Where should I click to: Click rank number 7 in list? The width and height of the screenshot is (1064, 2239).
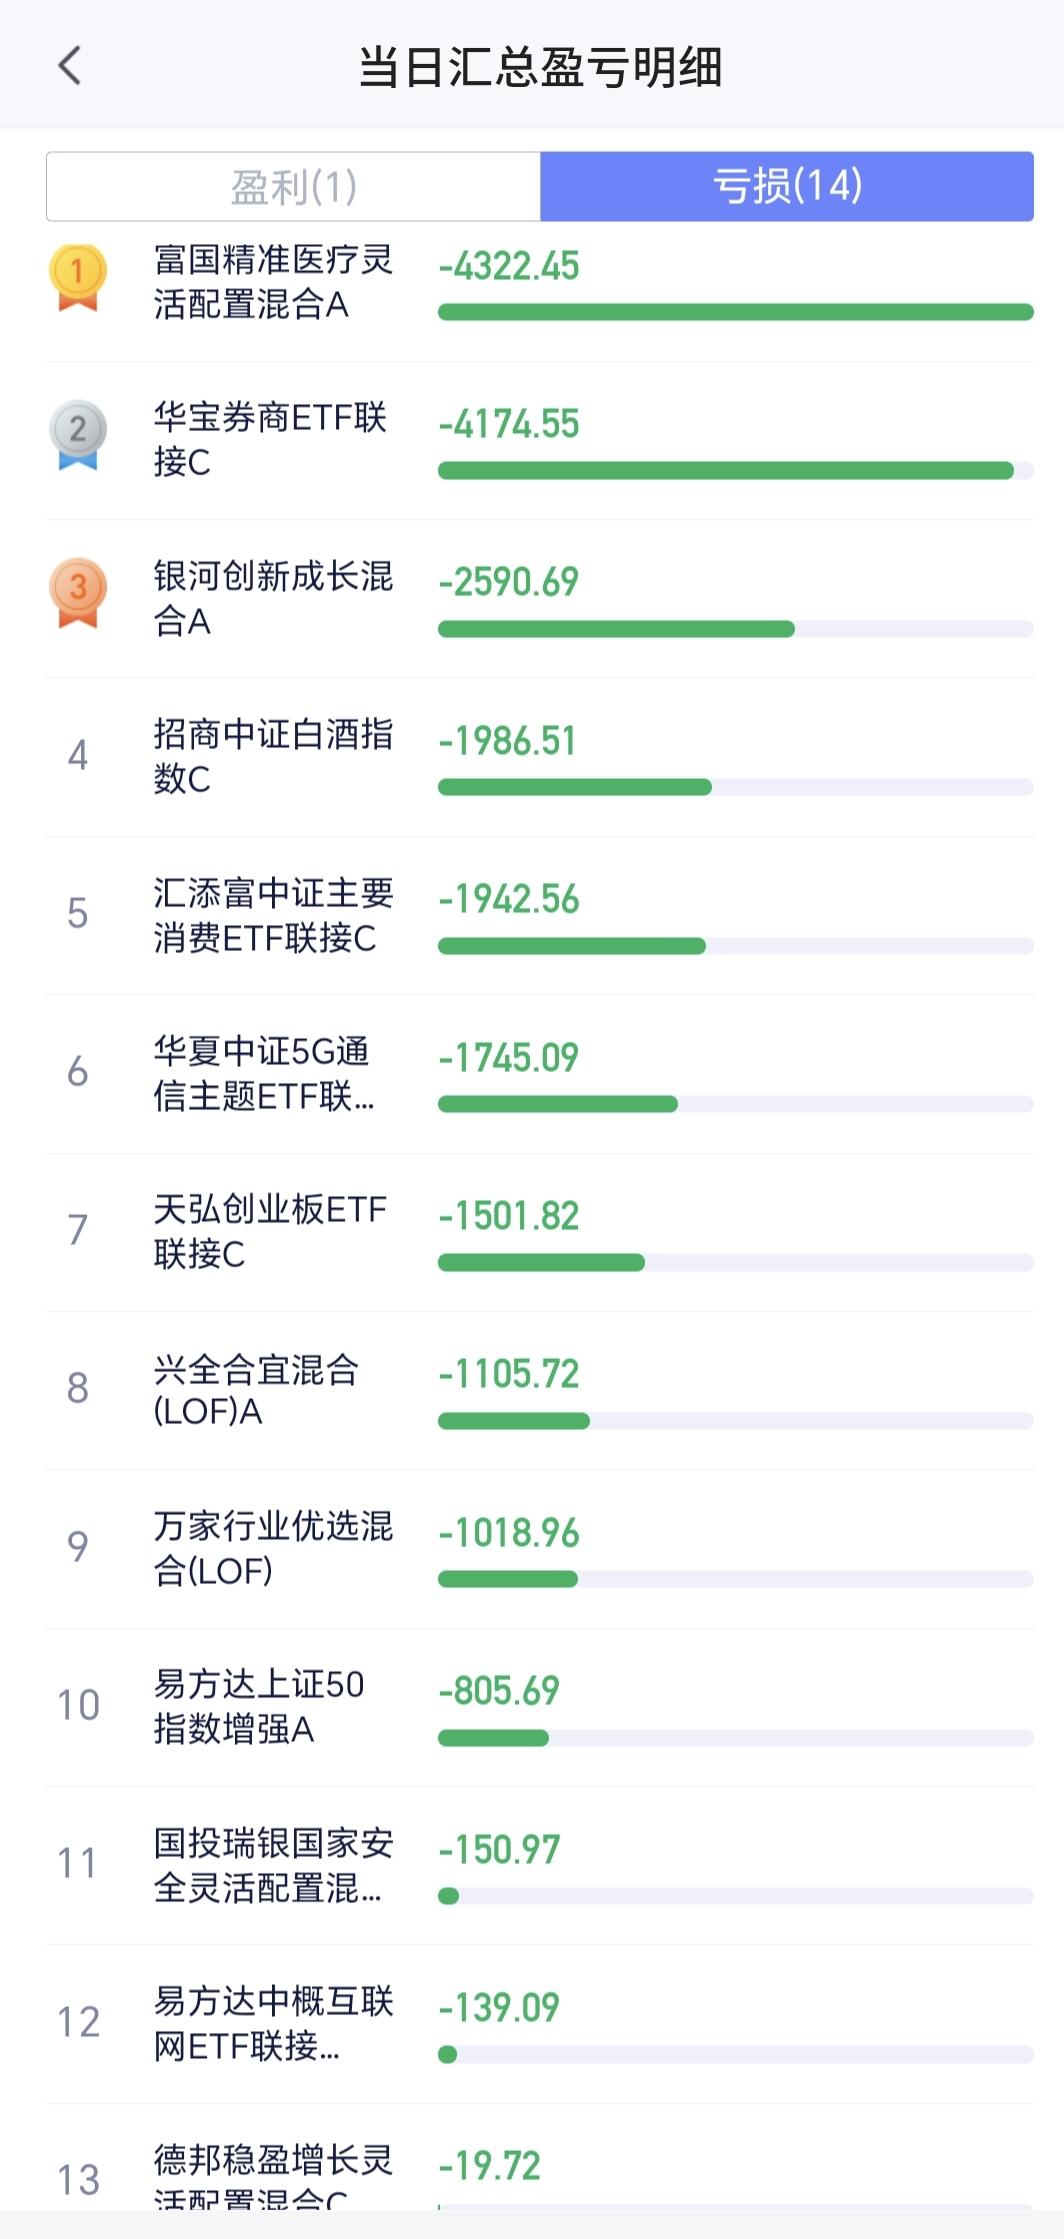pos(78,1229)
